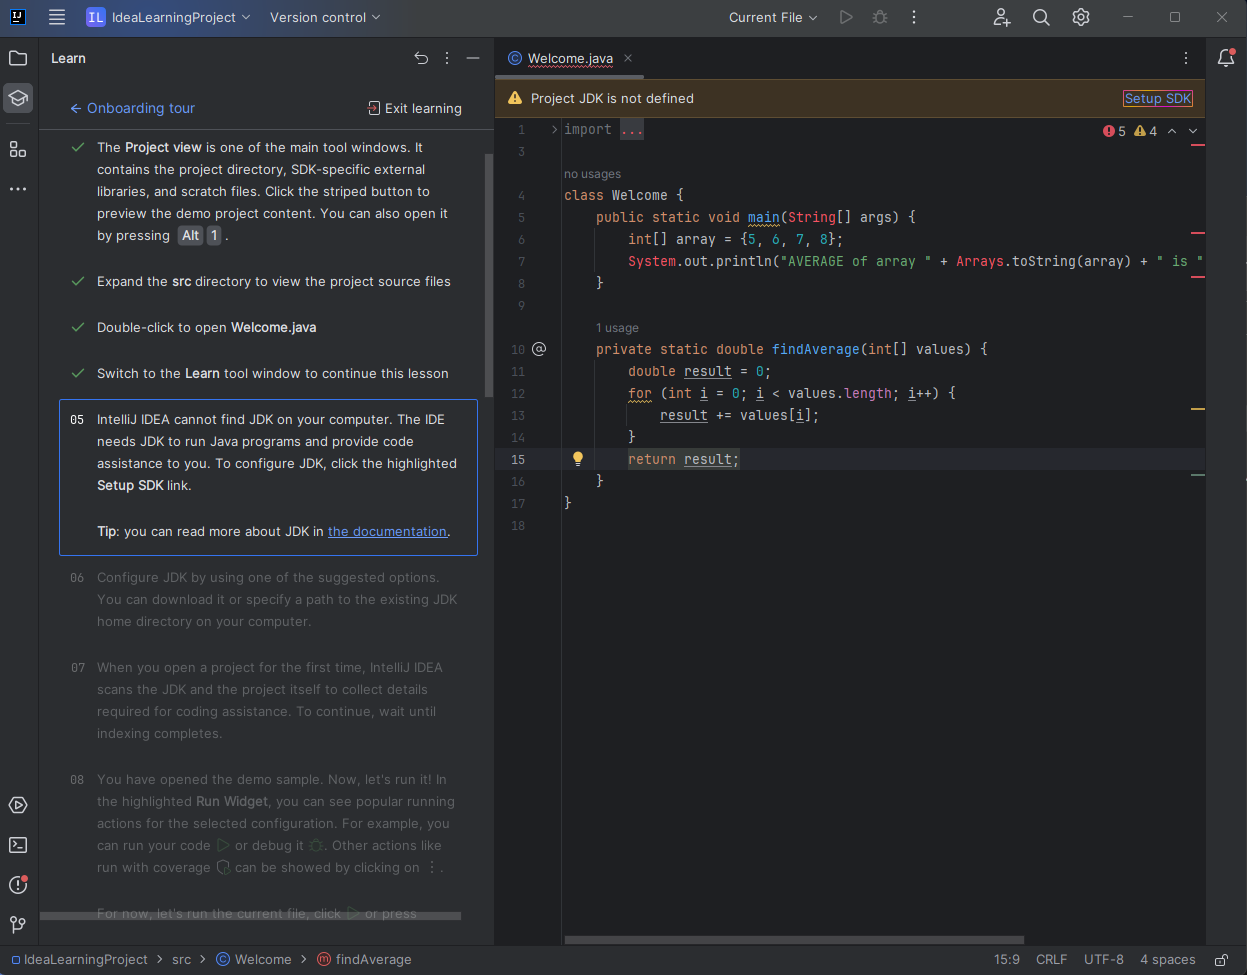Click the gutter icon on line 10
This screenshot has width=1247, height=975.
point(539,349)
